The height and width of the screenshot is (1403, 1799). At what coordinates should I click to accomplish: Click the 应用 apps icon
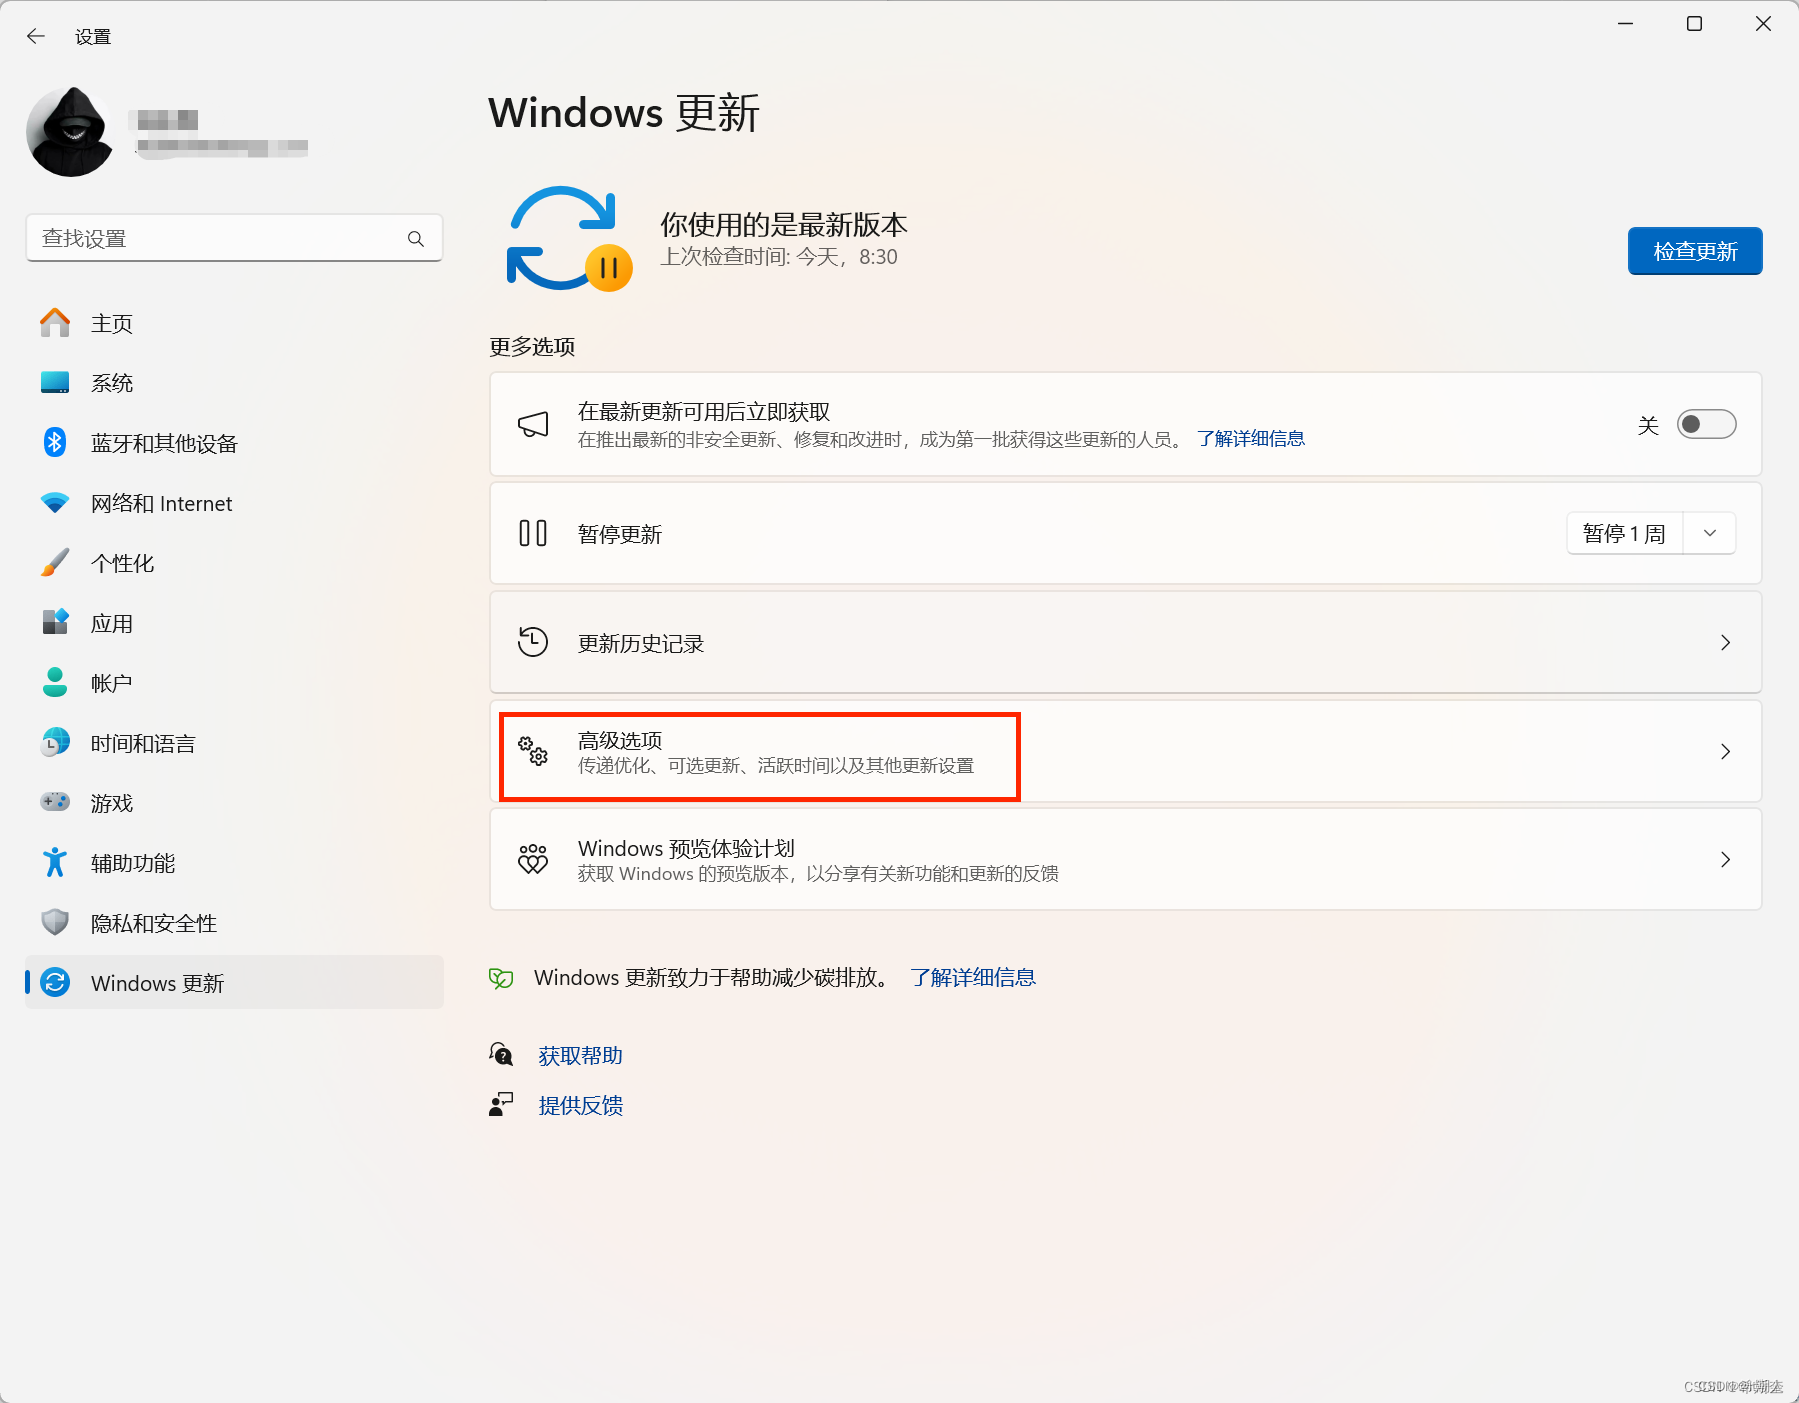pos(55,622)
